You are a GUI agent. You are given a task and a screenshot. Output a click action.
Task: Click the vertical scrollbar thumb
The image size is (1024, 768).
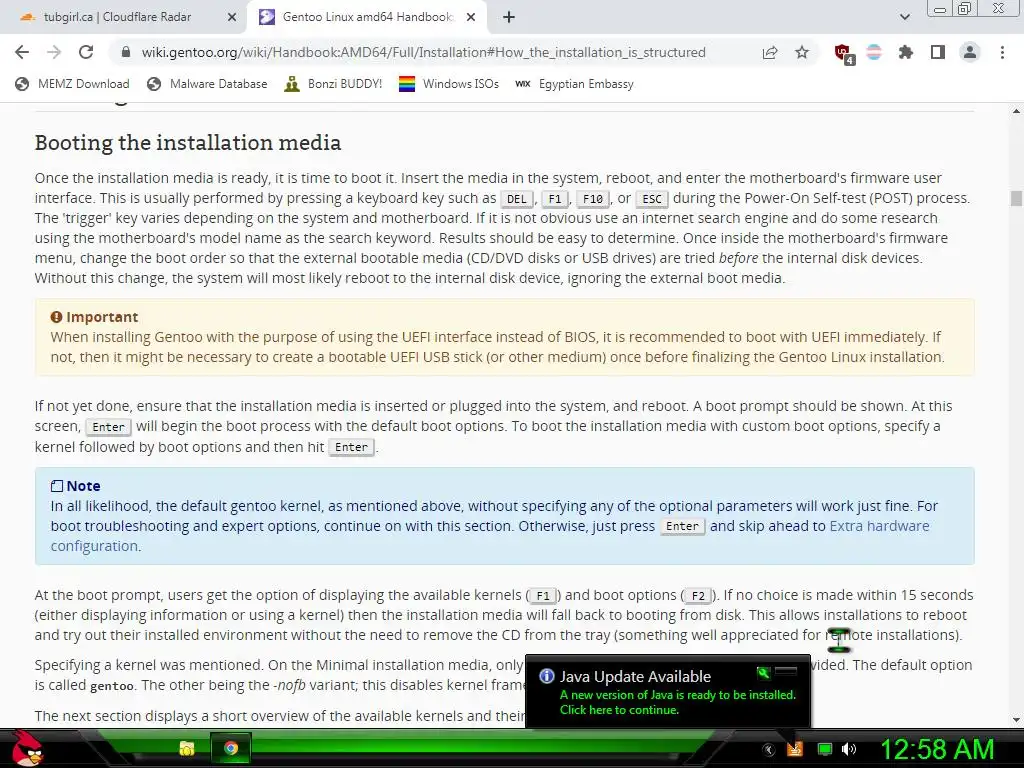pos(1016,198)
